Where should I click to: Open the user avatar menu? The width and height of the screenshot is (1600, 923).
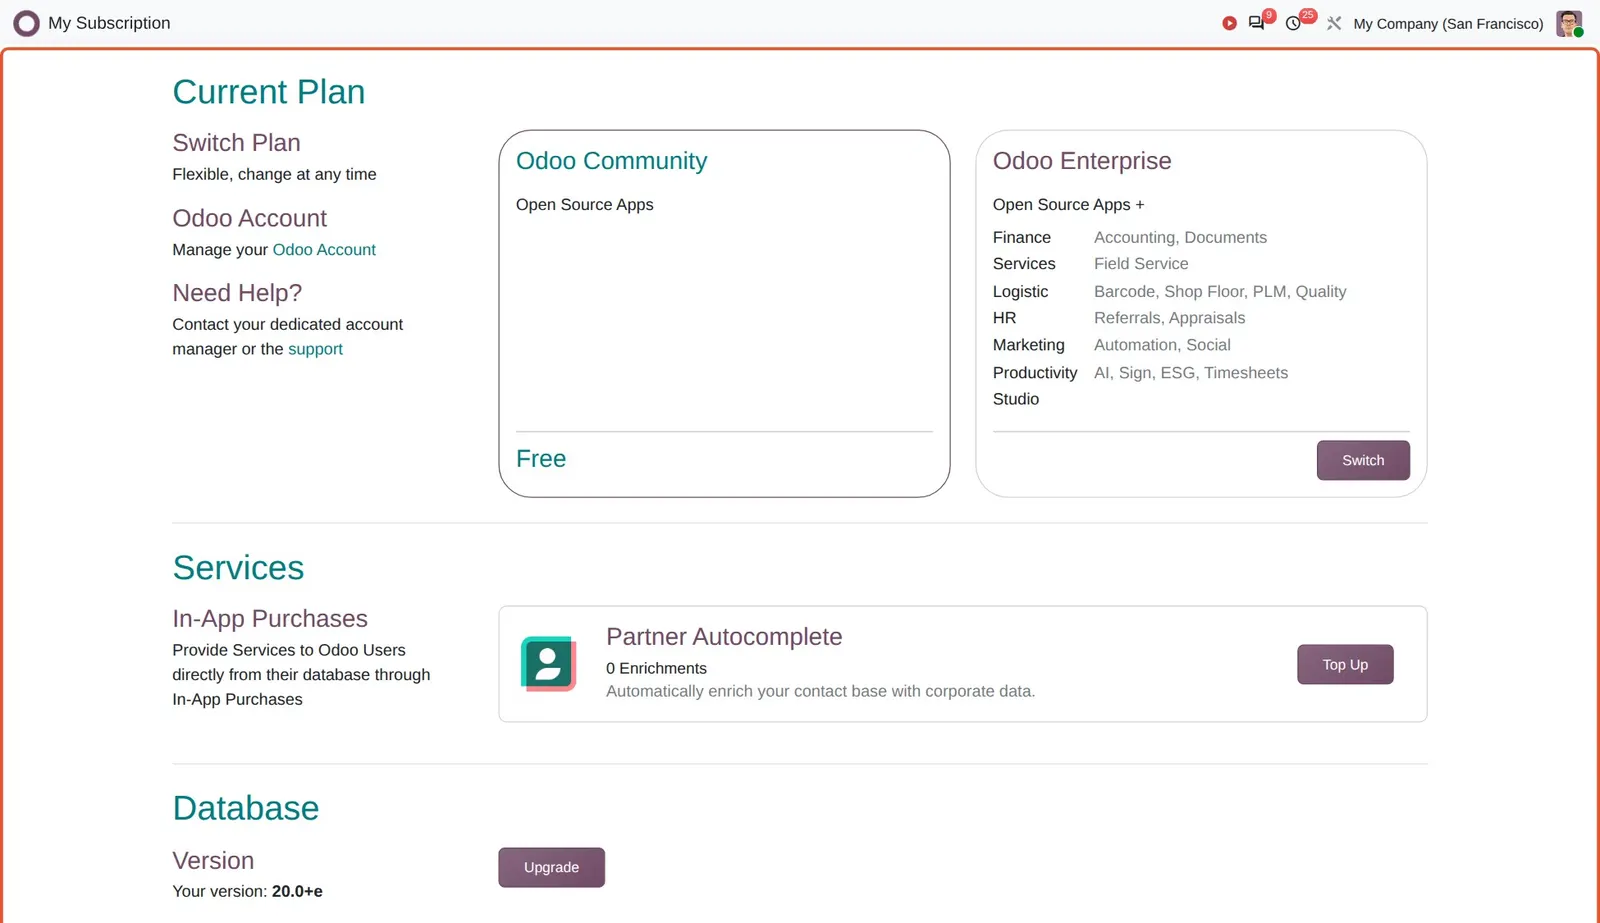[x=1569, y=23]
